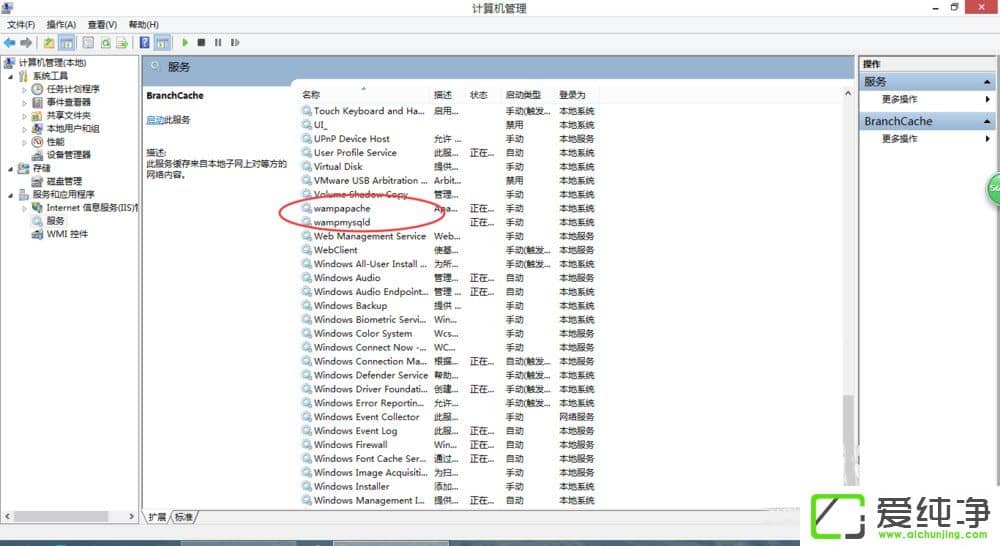Select the wampapache service row
The height and width of the screenshot is (546, 1000).
point(448,209)
